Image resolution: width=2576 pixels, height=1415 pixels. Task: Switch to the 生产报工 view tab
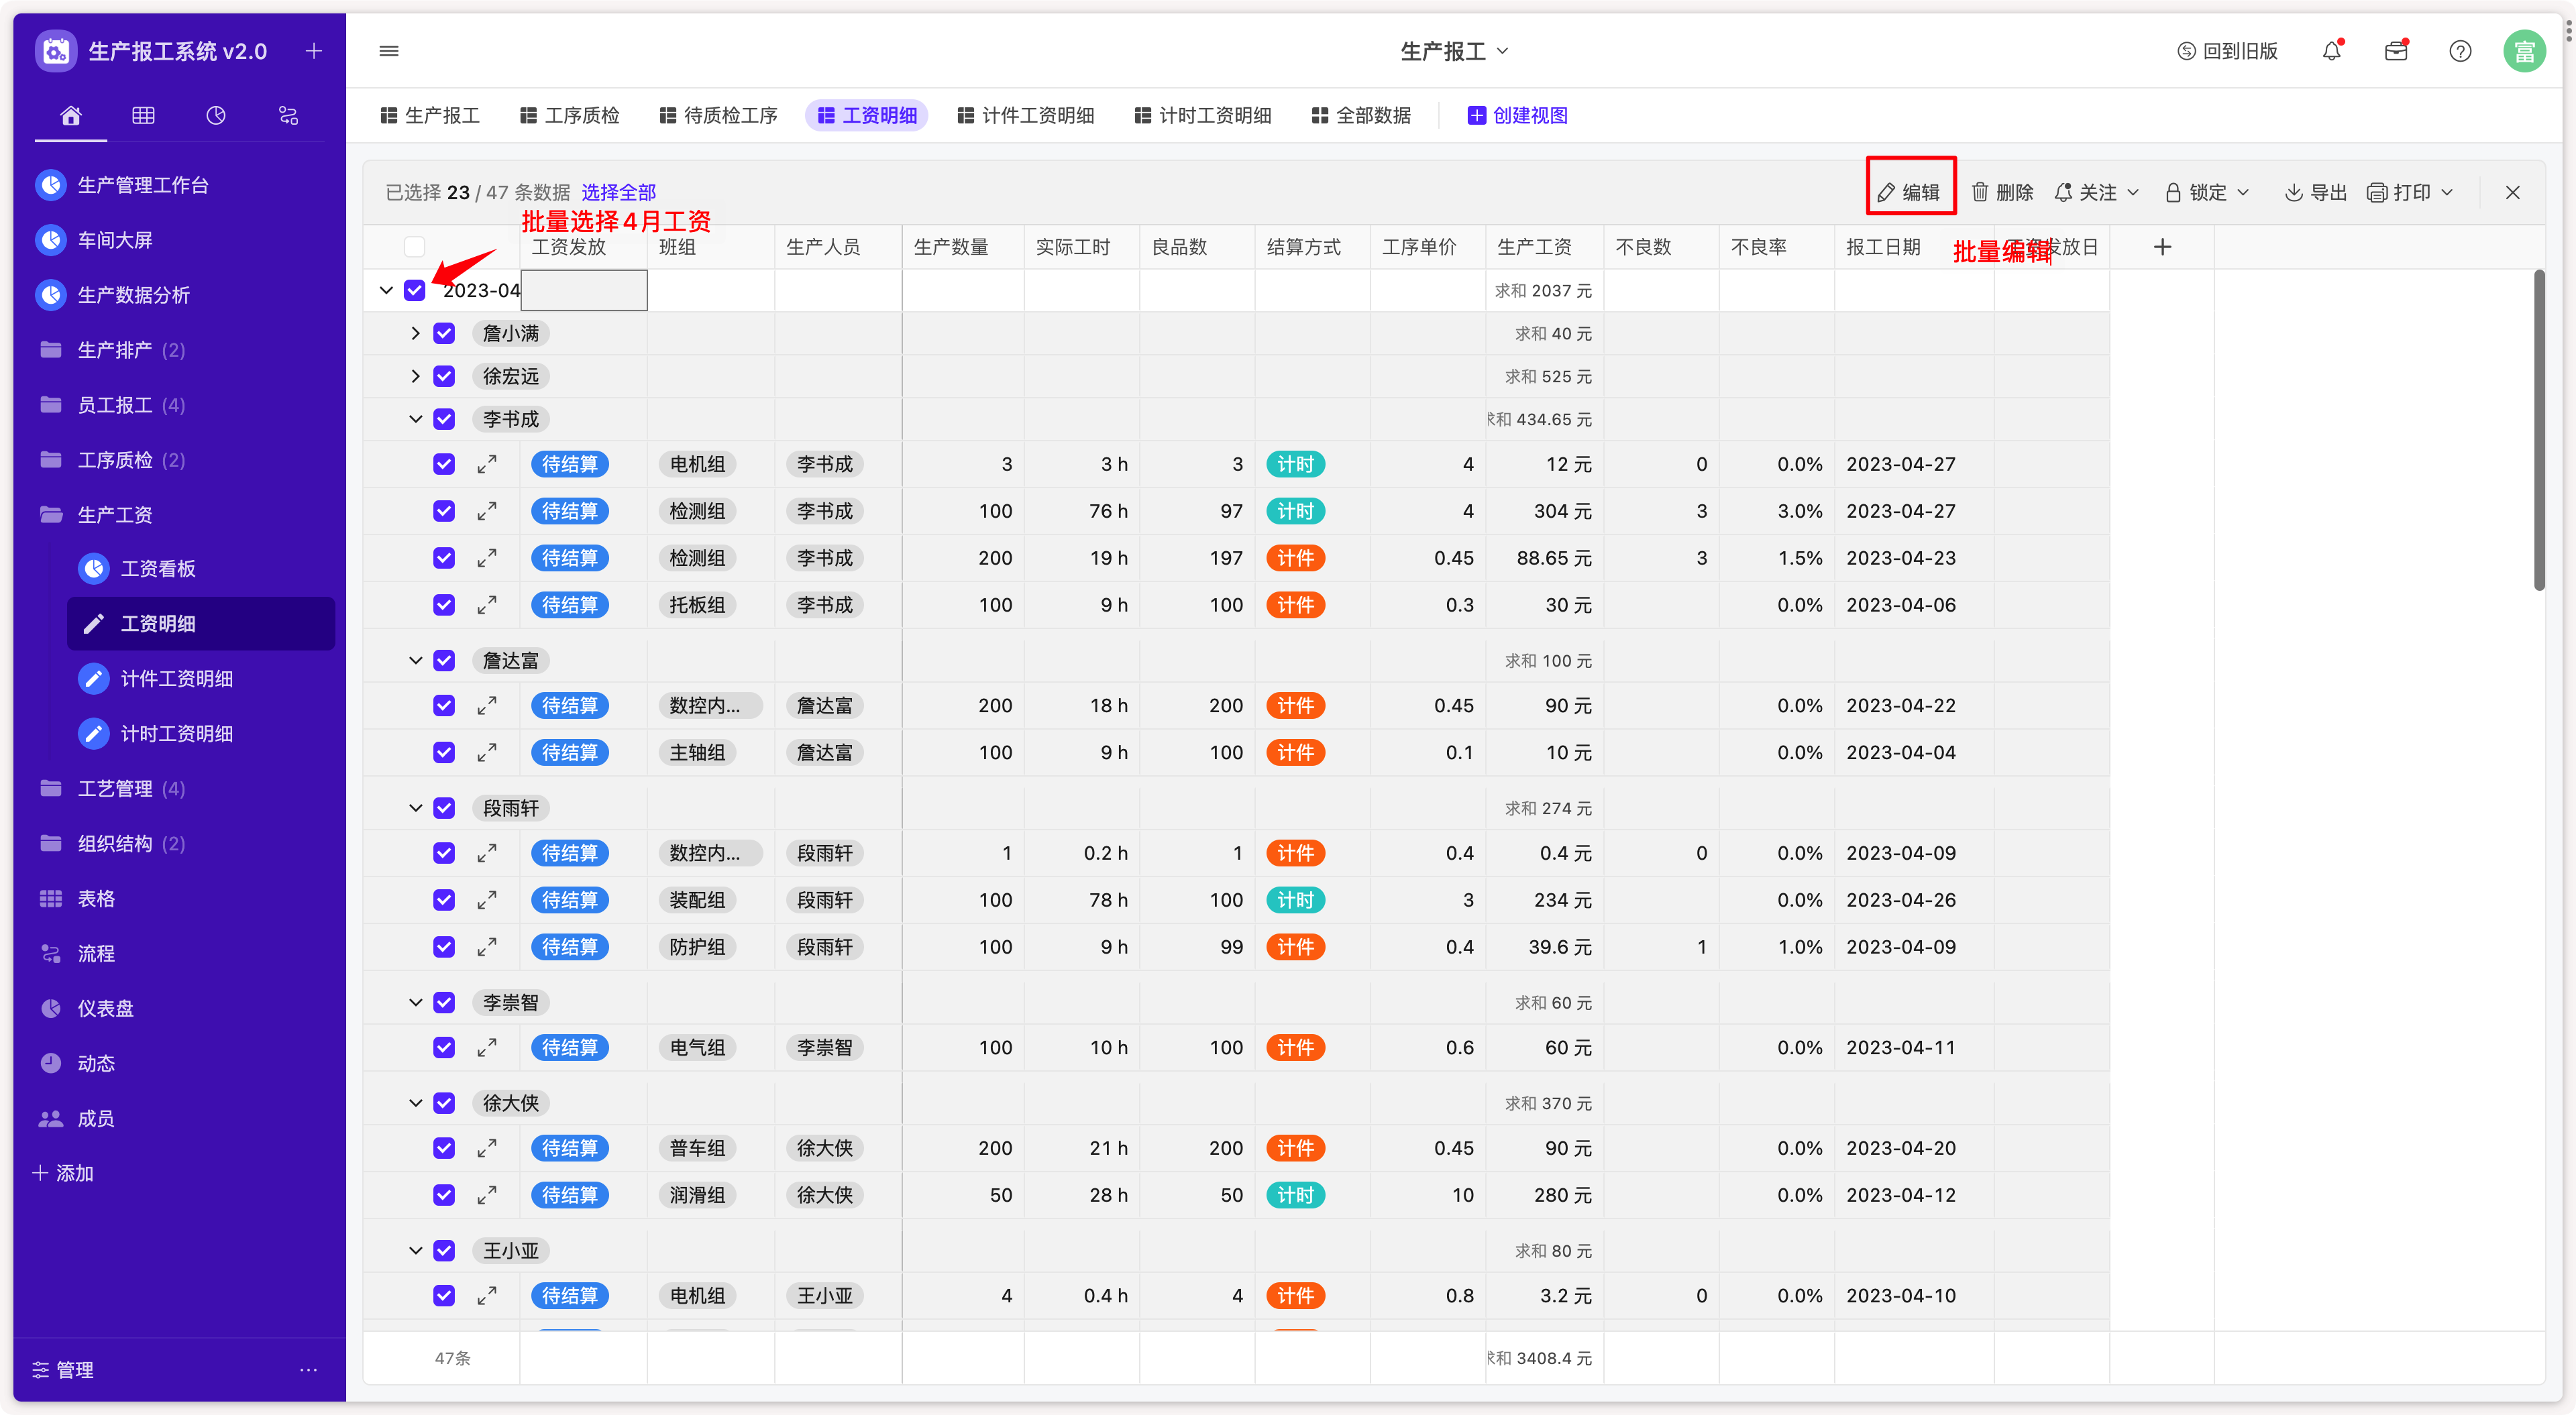(430, 115)
